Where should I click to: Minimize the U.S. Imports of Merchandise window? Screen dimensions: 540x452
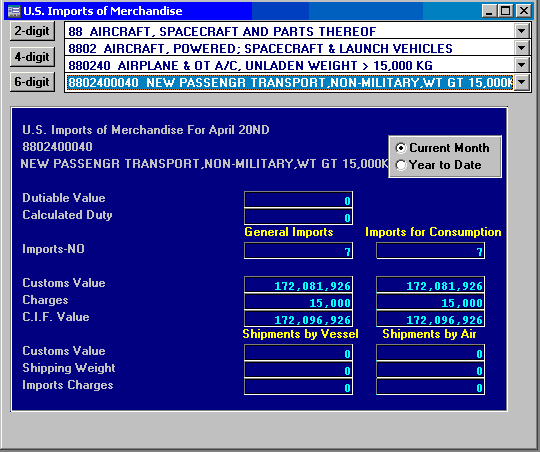click(489, 11)
